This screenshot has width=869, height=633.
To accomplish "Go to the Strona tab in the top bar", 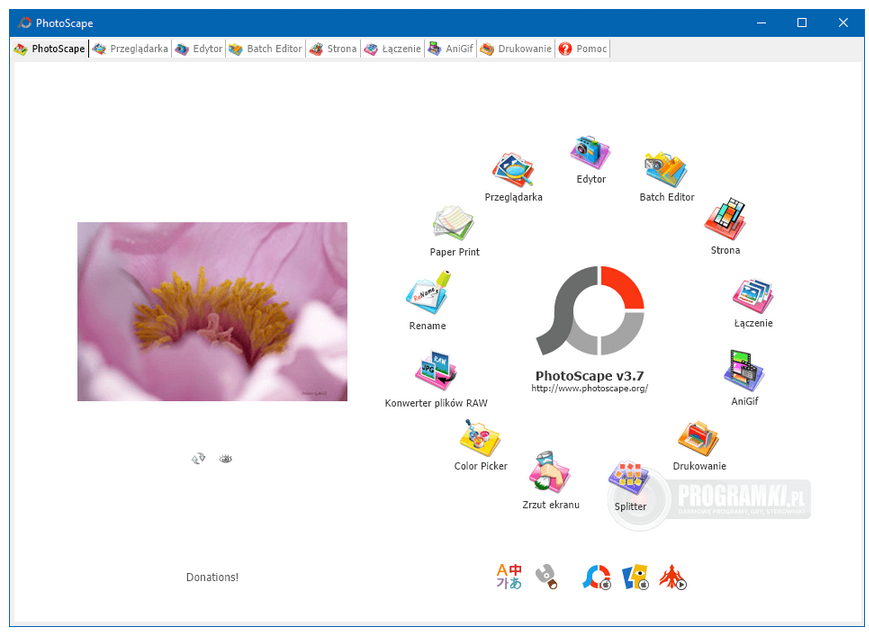I will (333, 49).
